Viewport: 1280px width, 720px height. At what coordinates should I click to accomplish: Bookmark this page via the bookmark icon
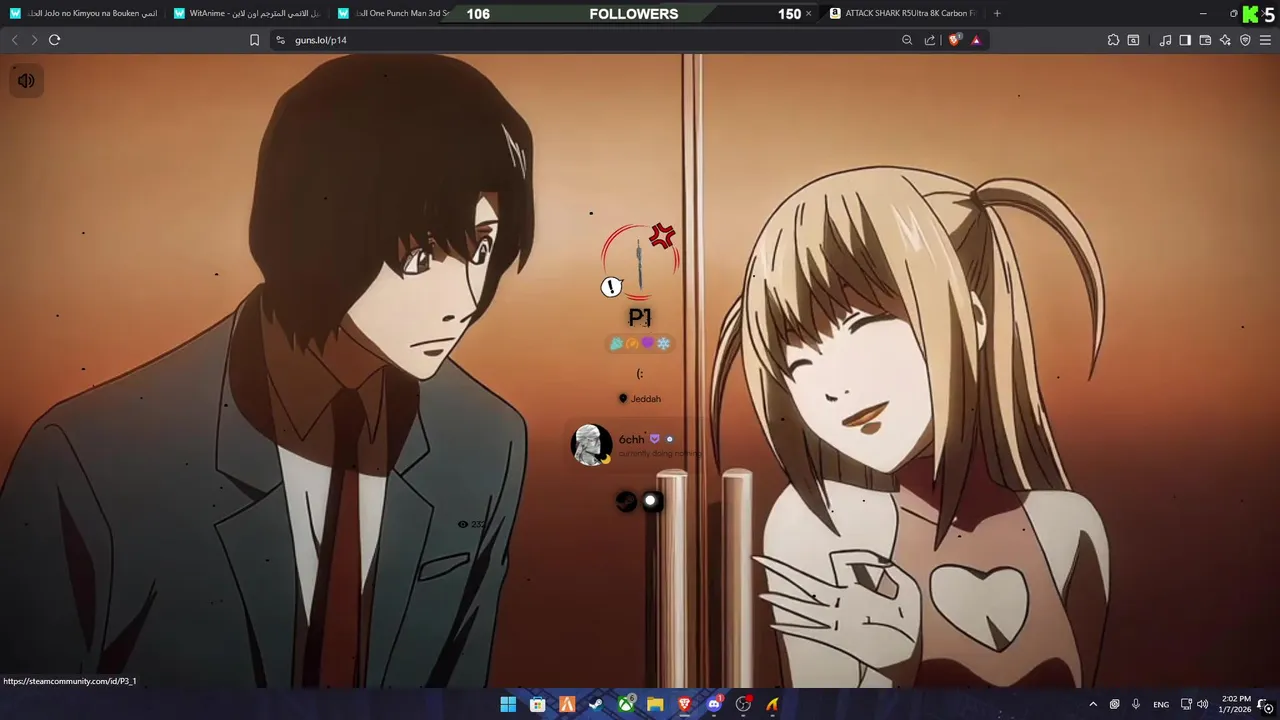(254, 40)
